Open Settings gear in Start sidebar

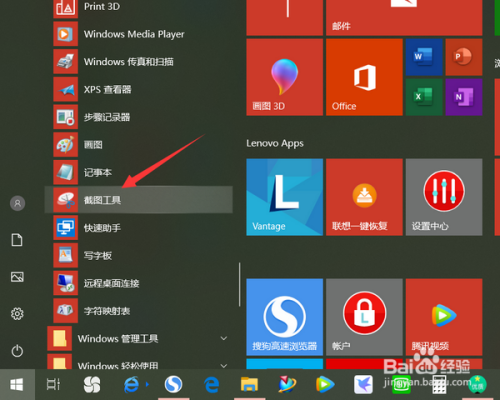(17, 314)
